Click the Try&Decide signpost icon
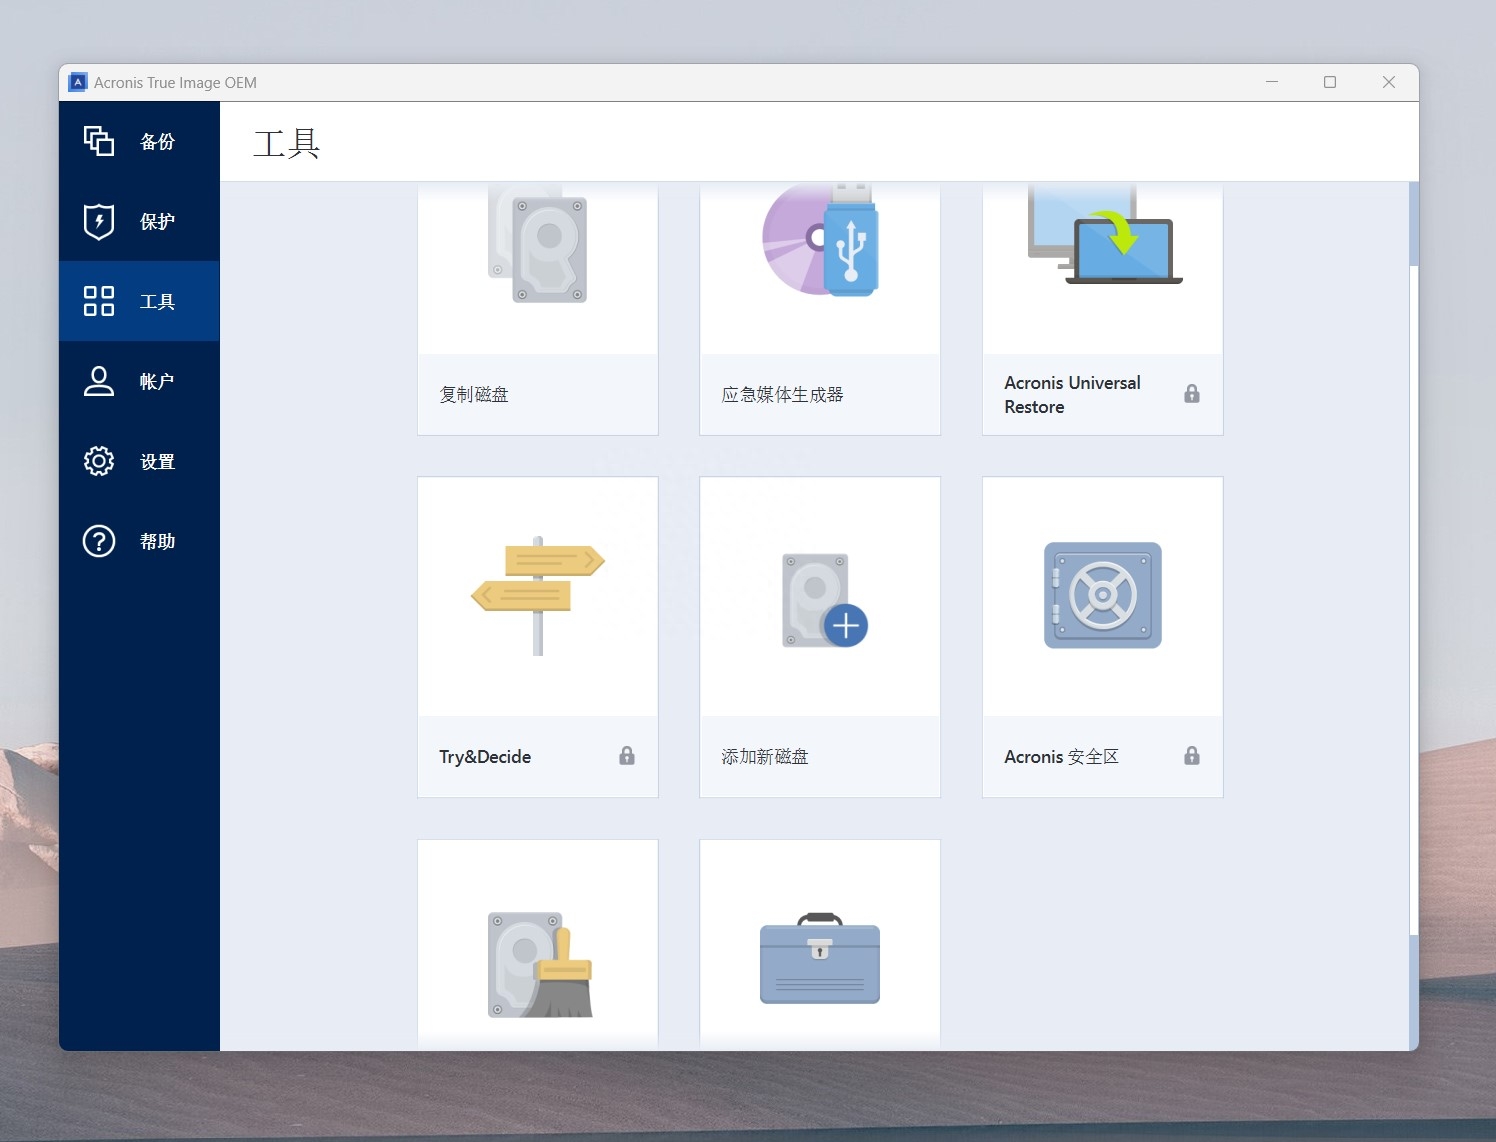The width and height of the screenshot is (1496, 1142). coord(538,596)
